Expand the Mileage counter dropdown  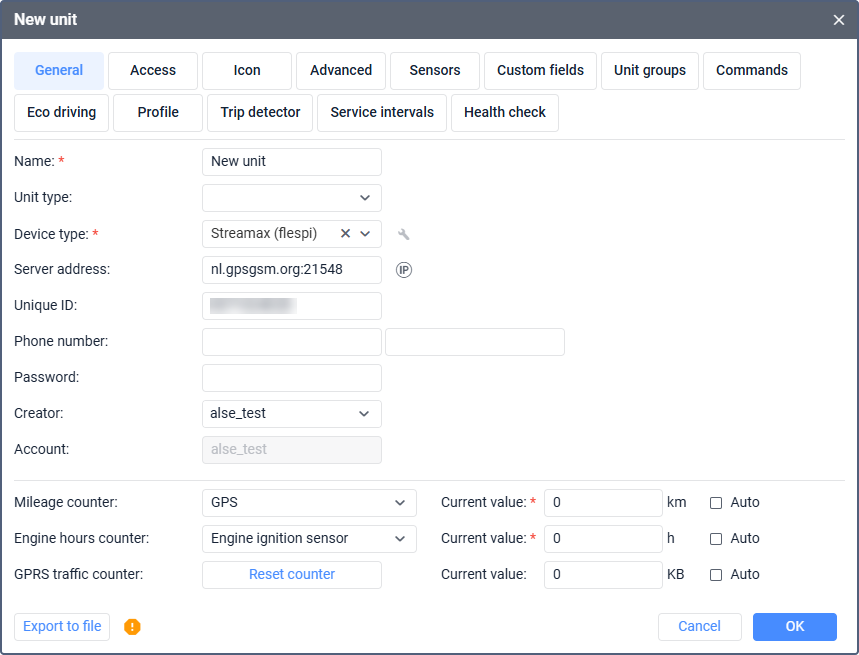(400, 502)
